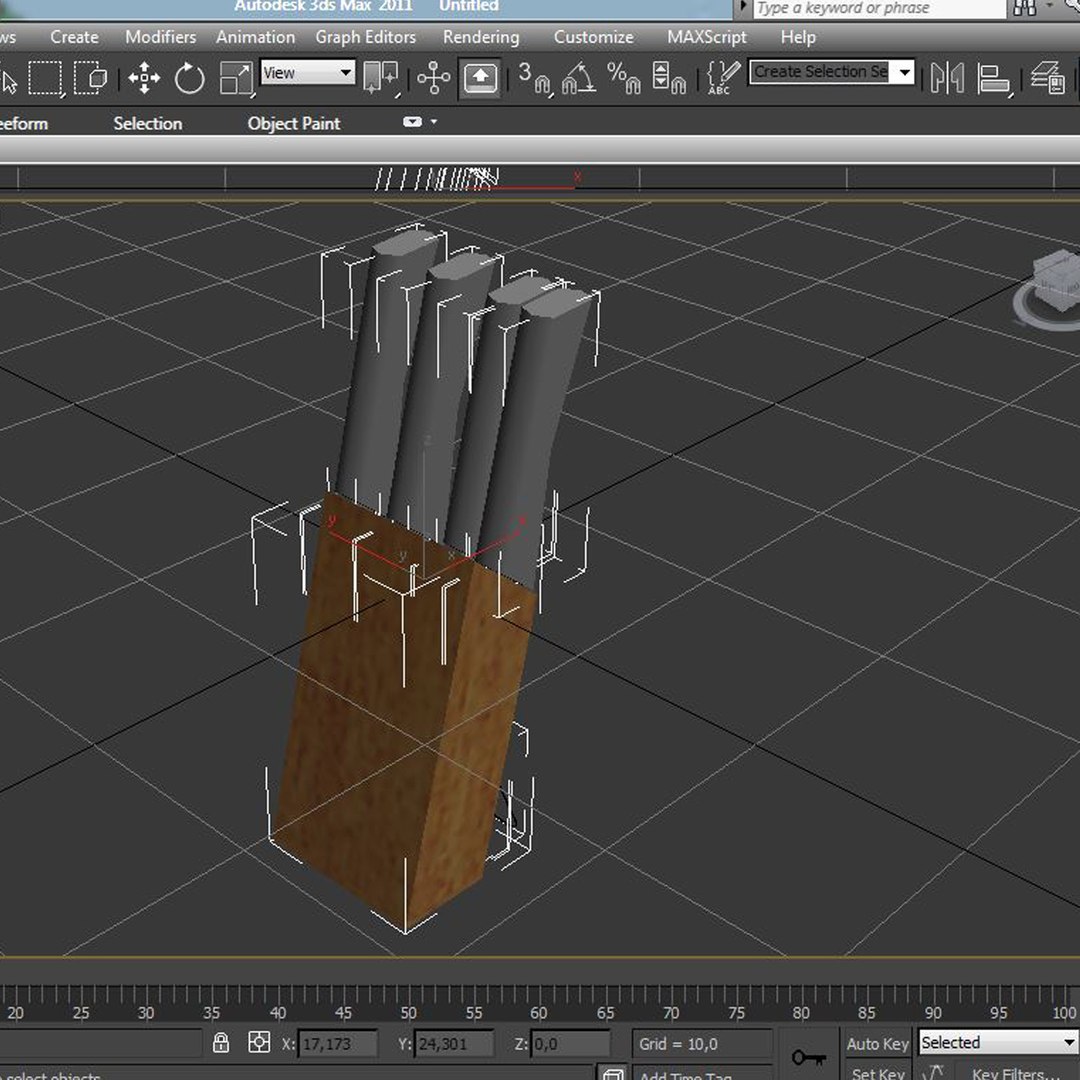
Task: Expand the ribbon display options arrow
Action: click(x=434, y=122)
